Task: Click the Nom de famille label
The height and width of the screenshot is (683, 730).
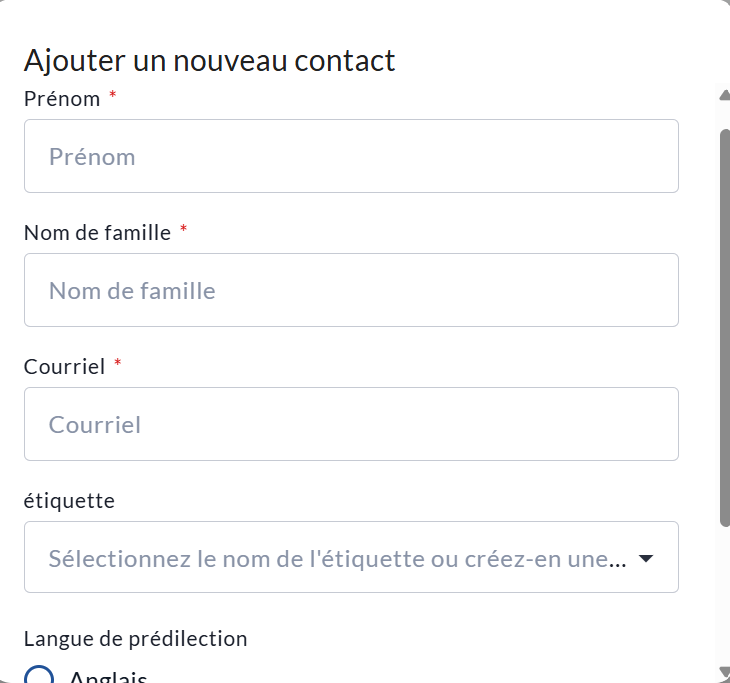Action: pyautogui.click(x=97, y=233)
